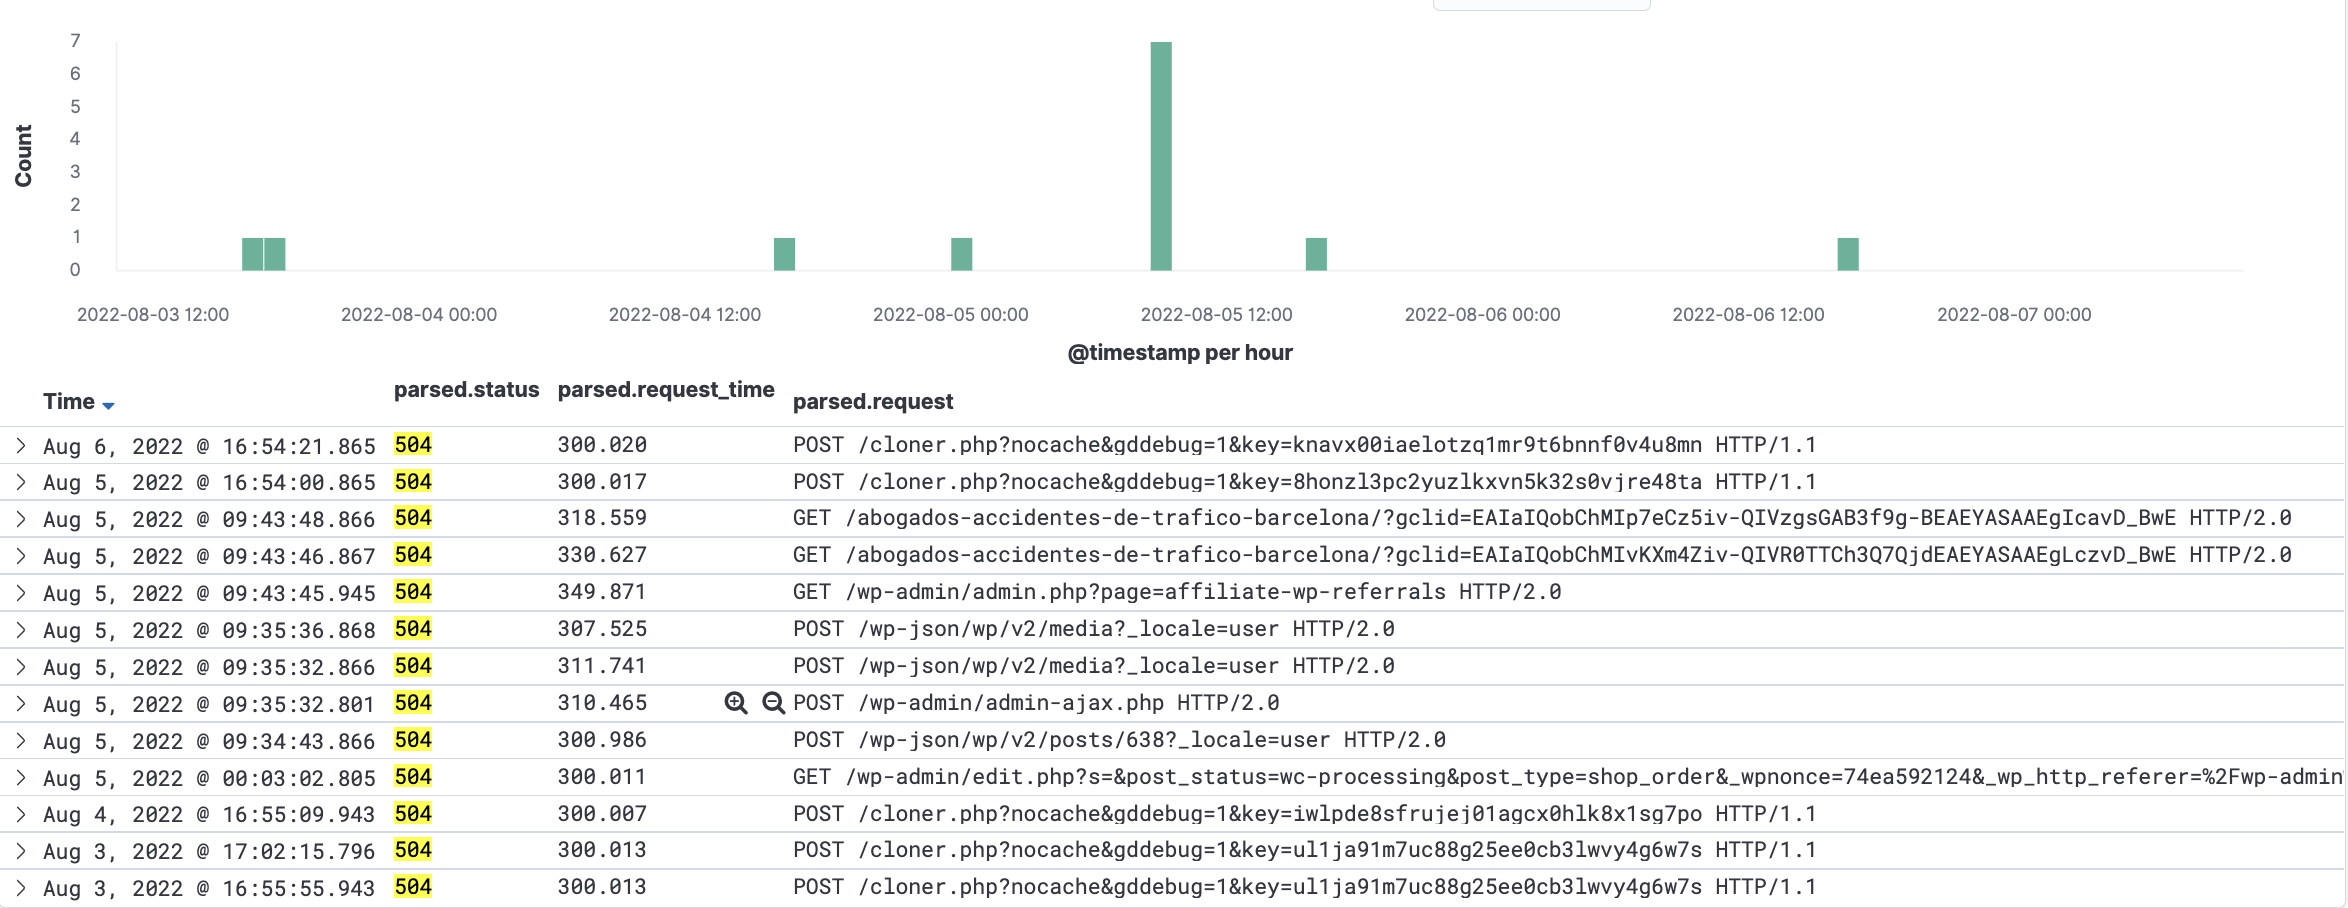2348x908 pixels.
Task: Click the sort arrow next to Time
Action: pyautogui.click(x=109, y=405)
